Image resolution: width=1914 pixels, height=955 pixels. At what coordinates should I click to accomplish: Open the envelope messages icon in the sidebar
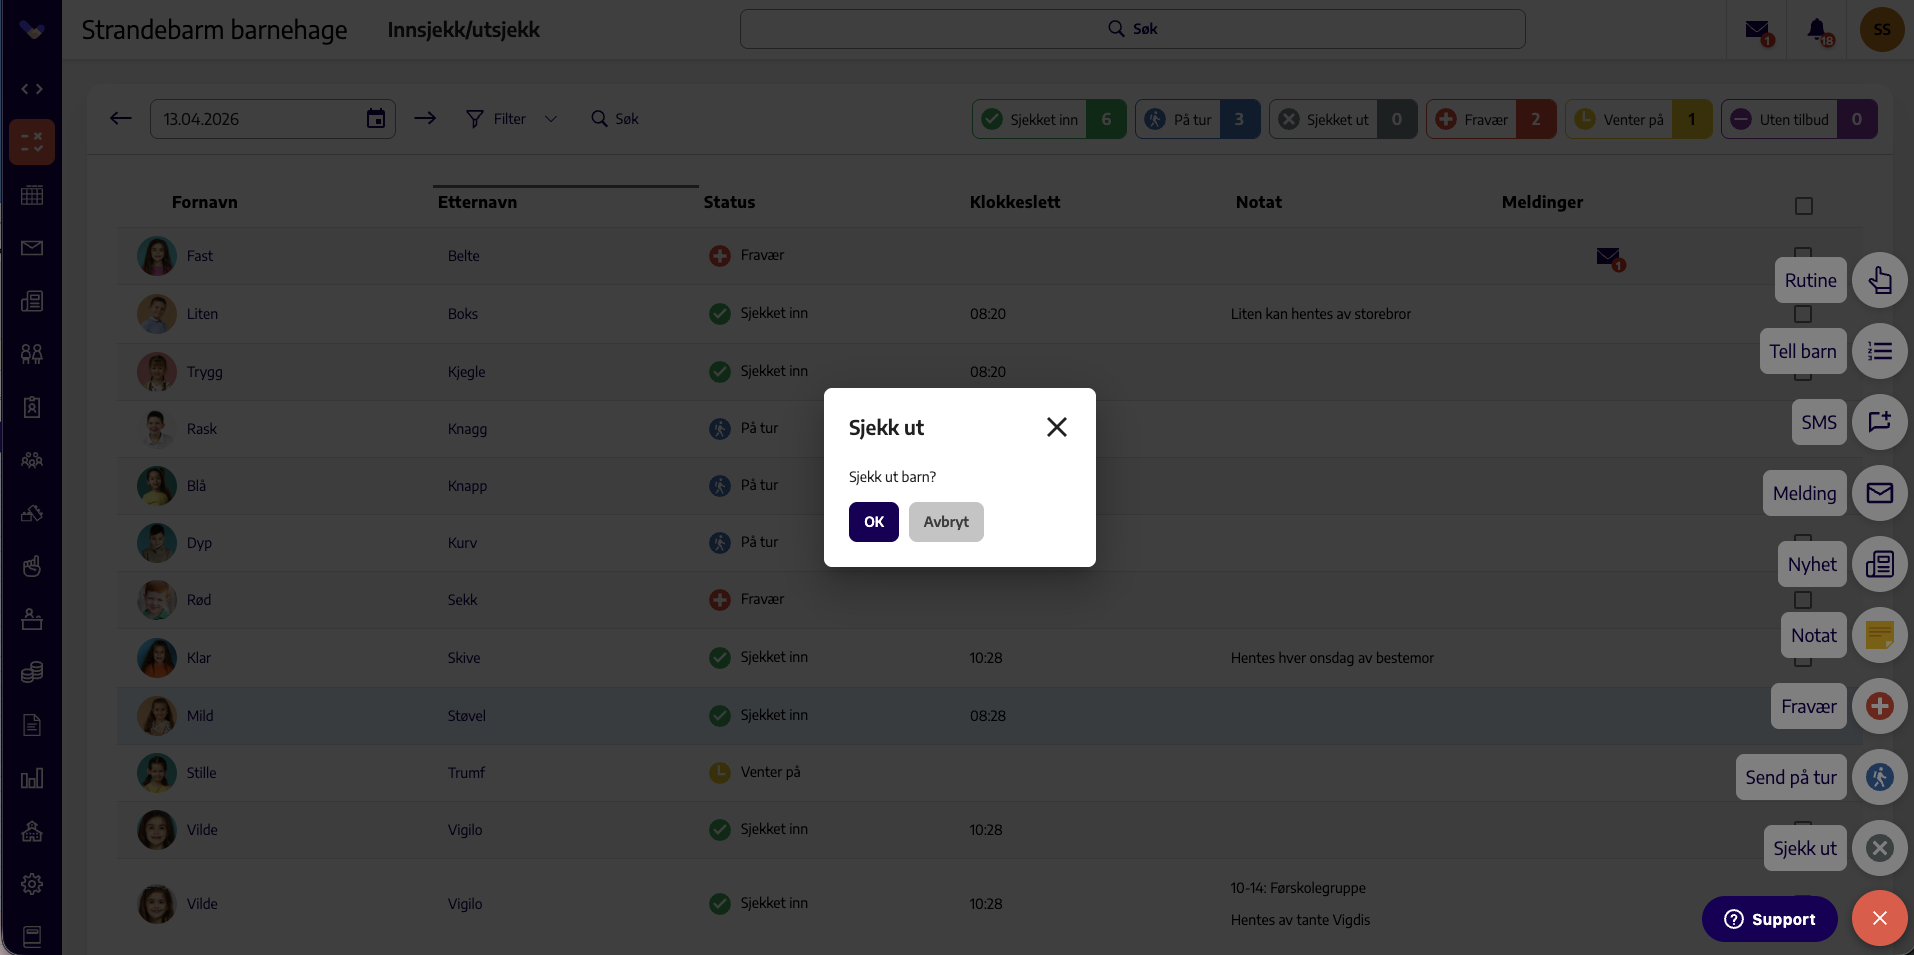32,248
